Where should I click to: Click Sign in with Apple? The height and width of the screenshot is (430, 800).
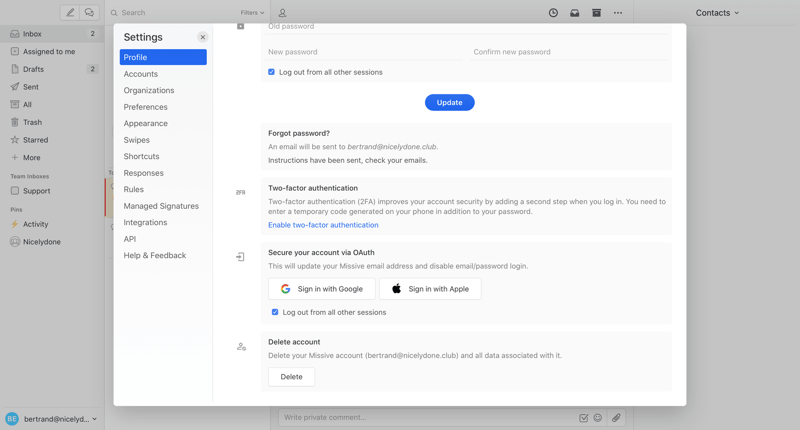tap(430, 289)
